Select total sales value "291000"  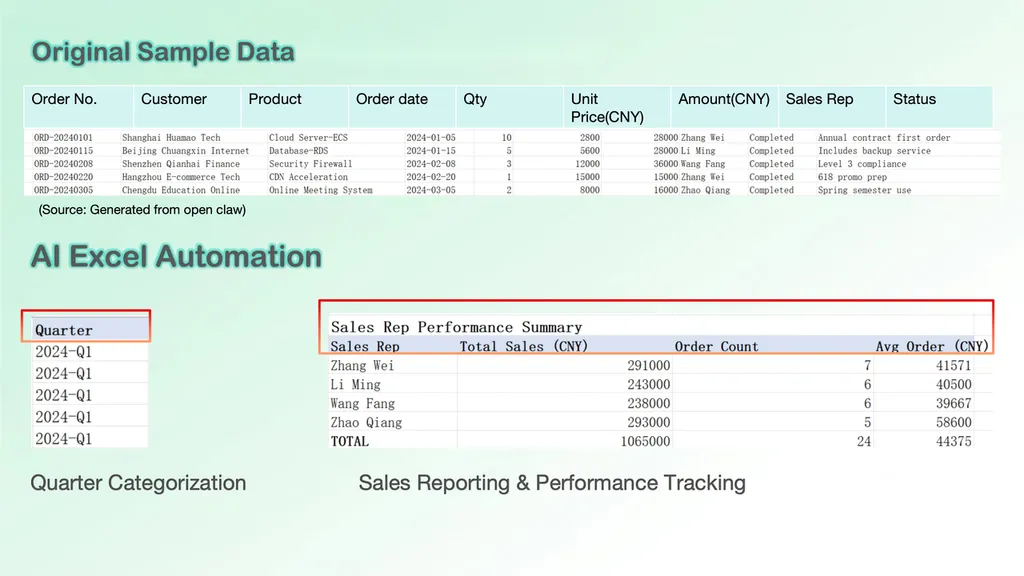[x=648, y=366]
